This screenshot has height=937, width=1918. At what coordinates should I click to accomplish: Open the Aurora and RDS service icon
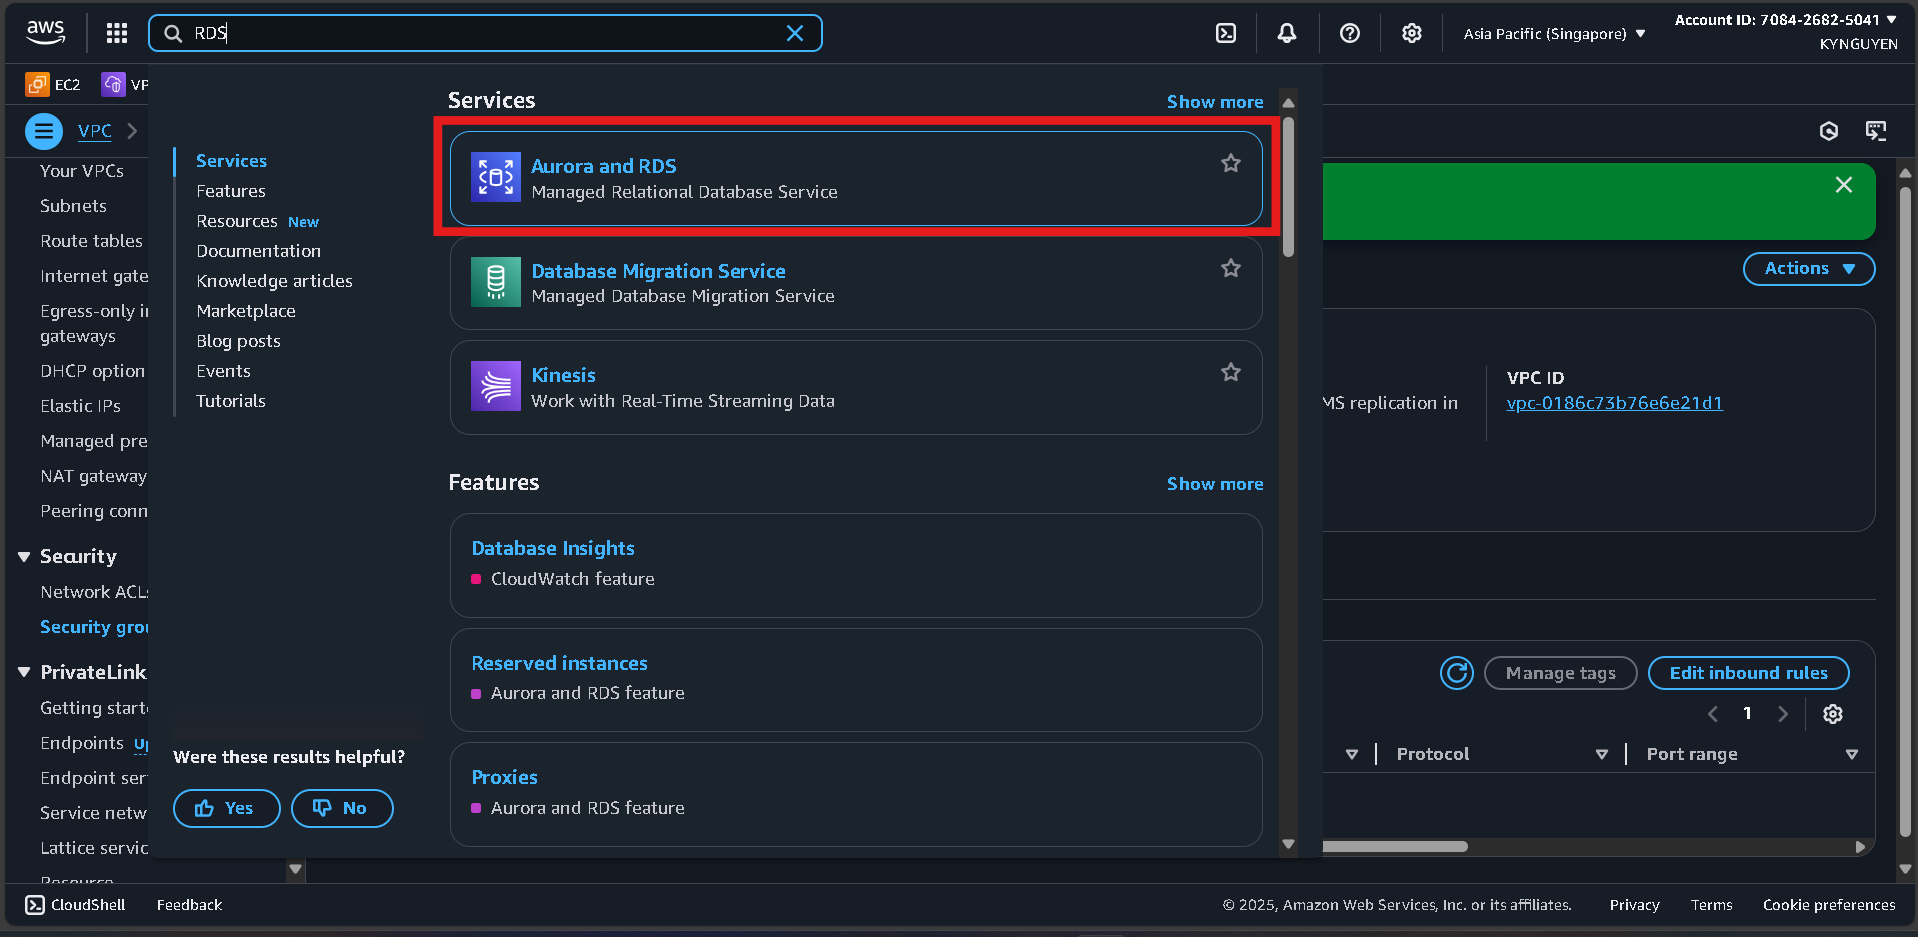pos(496,177)
